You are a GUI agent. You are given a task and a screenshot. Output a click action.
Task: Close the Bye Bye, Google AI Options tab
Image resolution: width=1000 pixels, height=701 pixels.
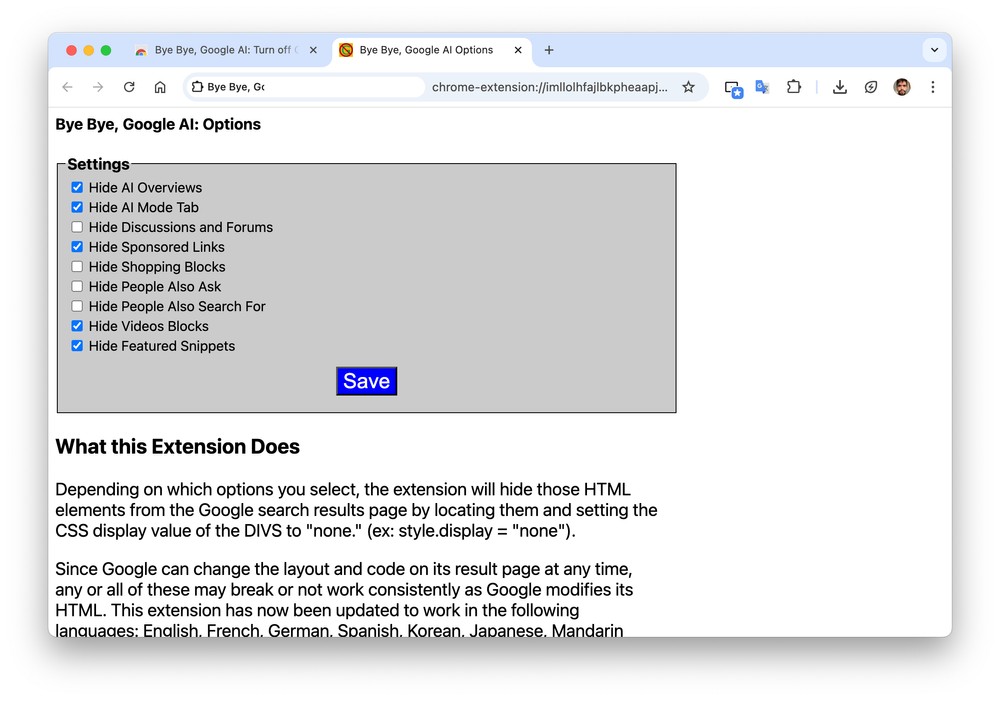(x=518, y=50)
